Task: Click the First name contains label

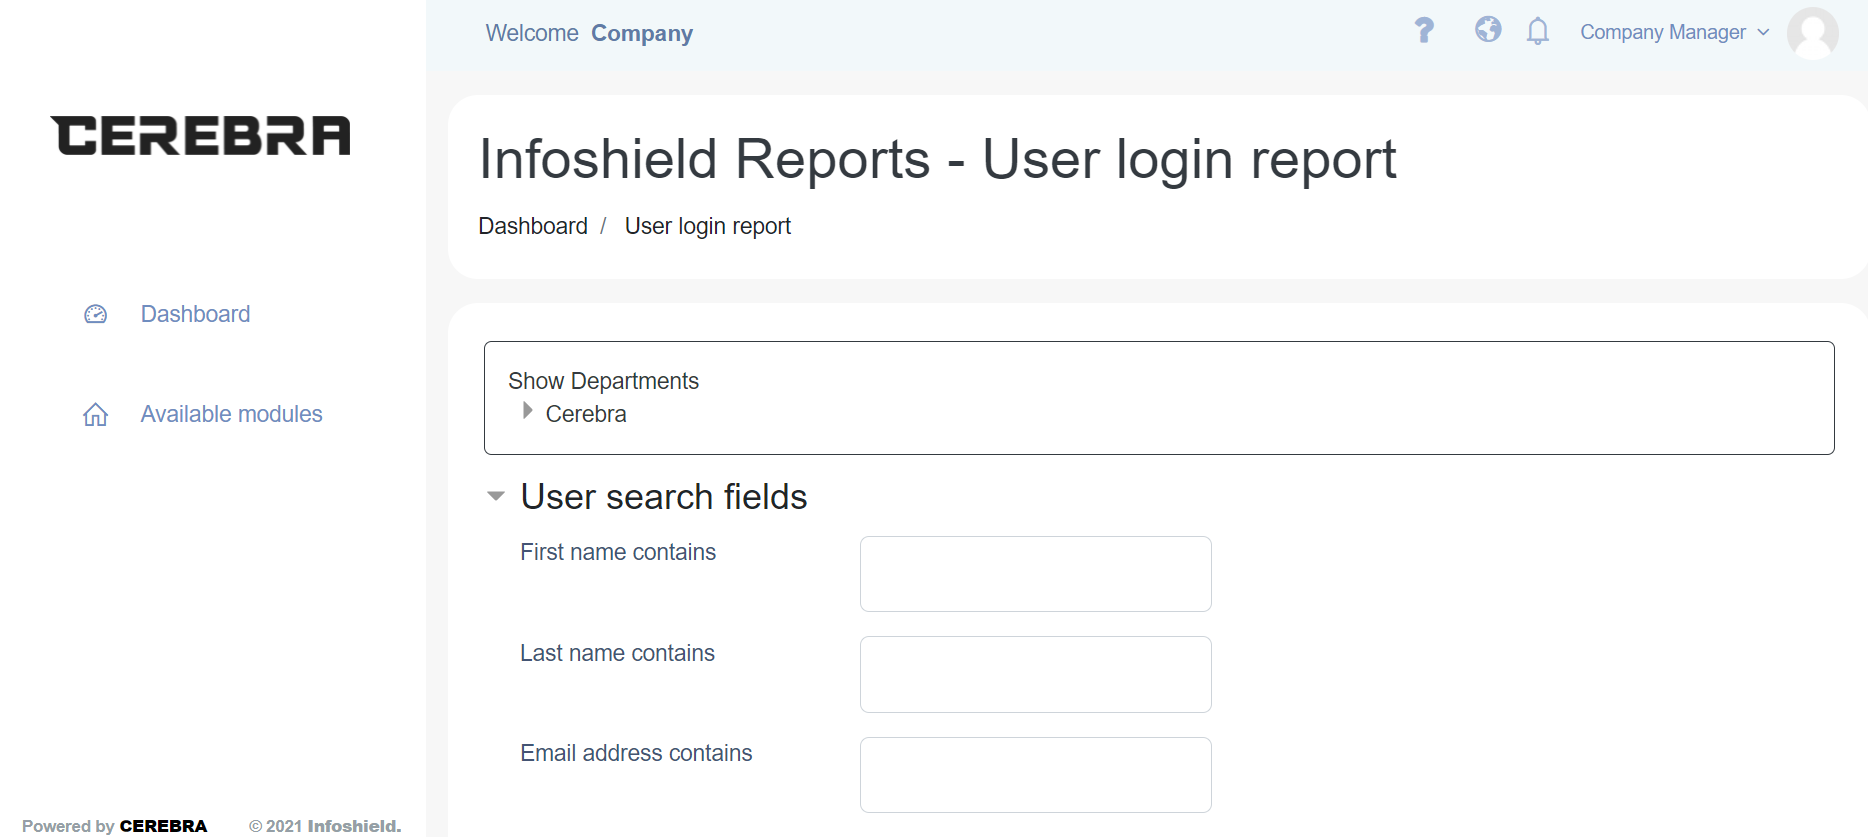Action: pyautogui.click(x=618, y=552)
